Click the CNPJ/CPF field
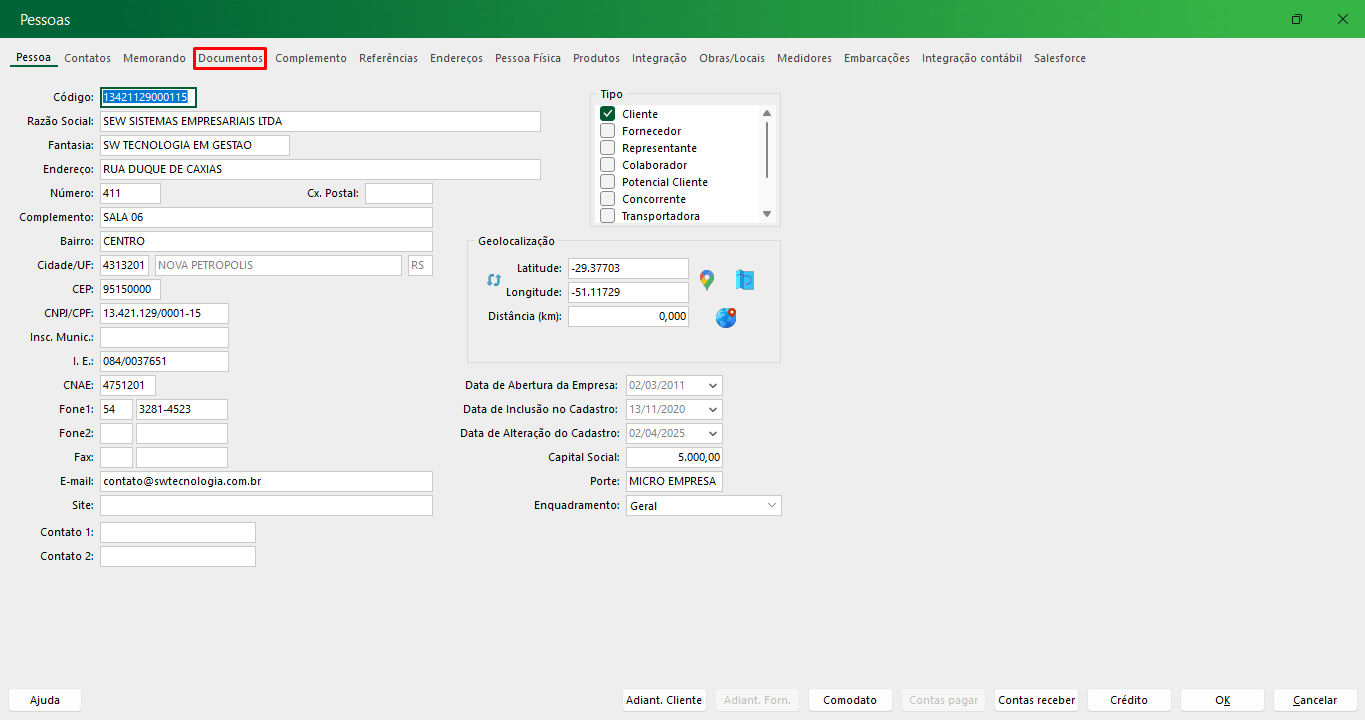The height and width of the screenshot is (720, 1365). tap(164, 313)
